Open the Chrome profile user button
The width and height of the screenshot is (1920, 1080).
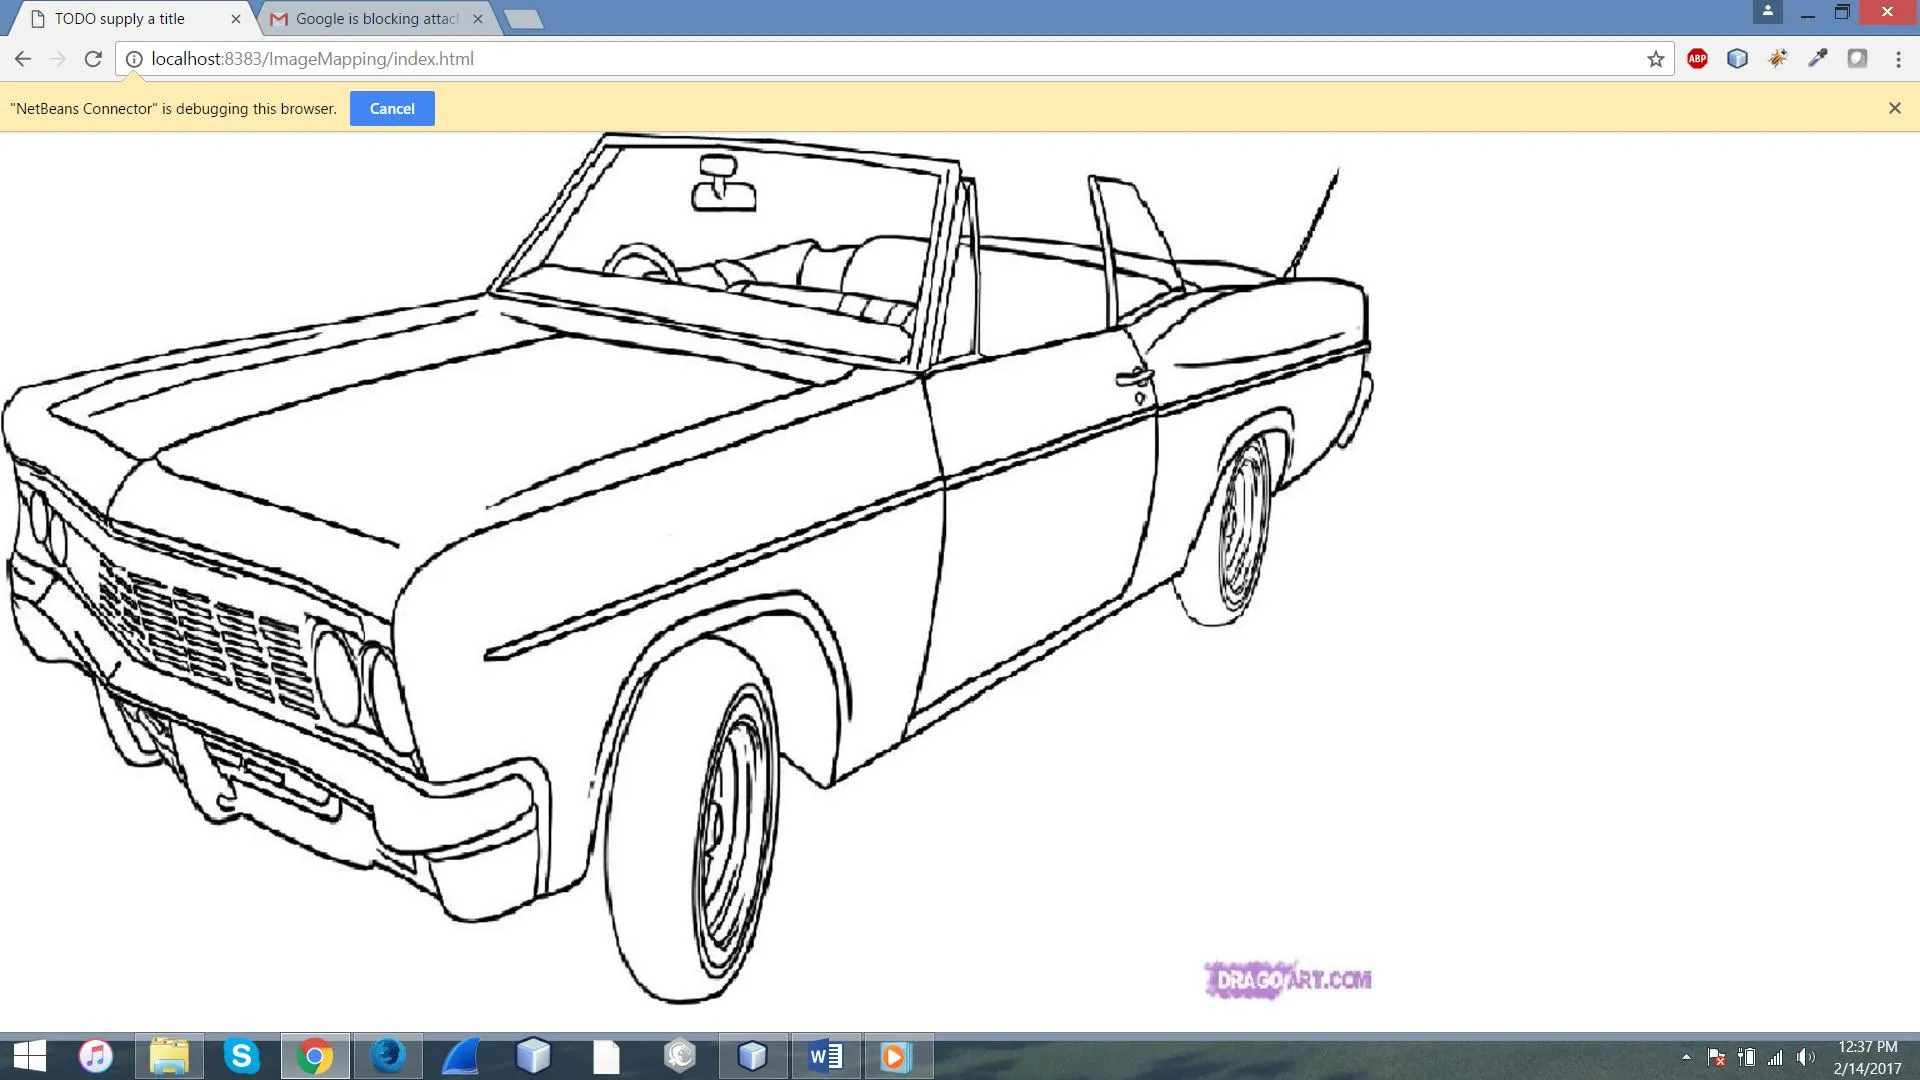click(x=1767, y=12)
